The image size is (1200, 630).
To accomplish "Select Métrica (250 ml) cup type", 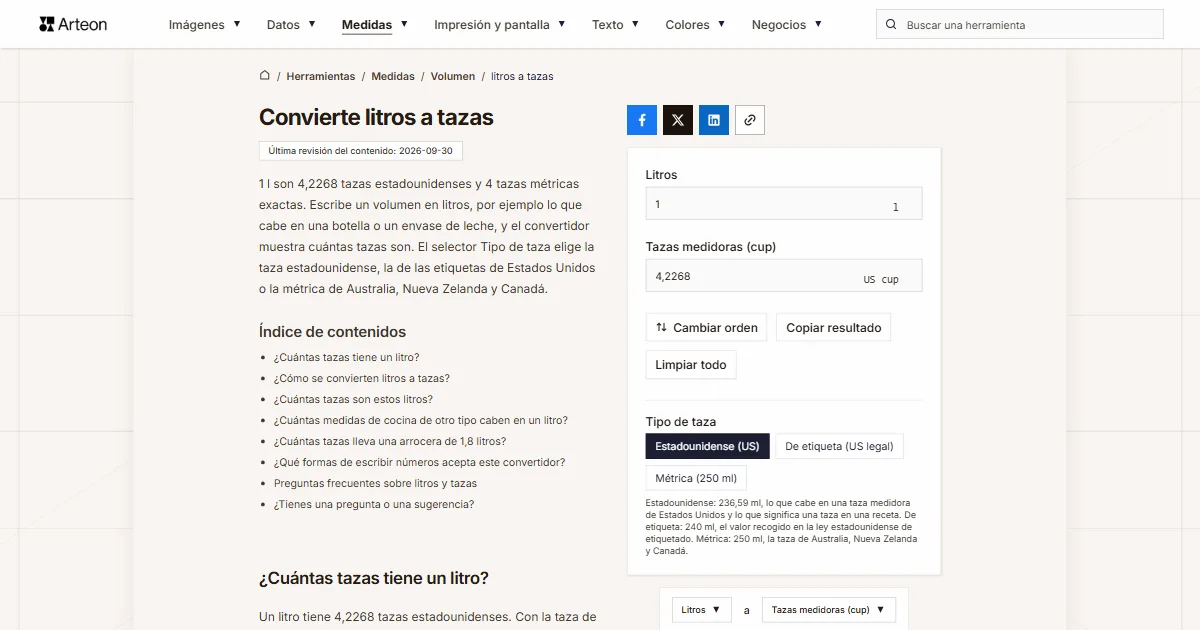I will [696, 478].
